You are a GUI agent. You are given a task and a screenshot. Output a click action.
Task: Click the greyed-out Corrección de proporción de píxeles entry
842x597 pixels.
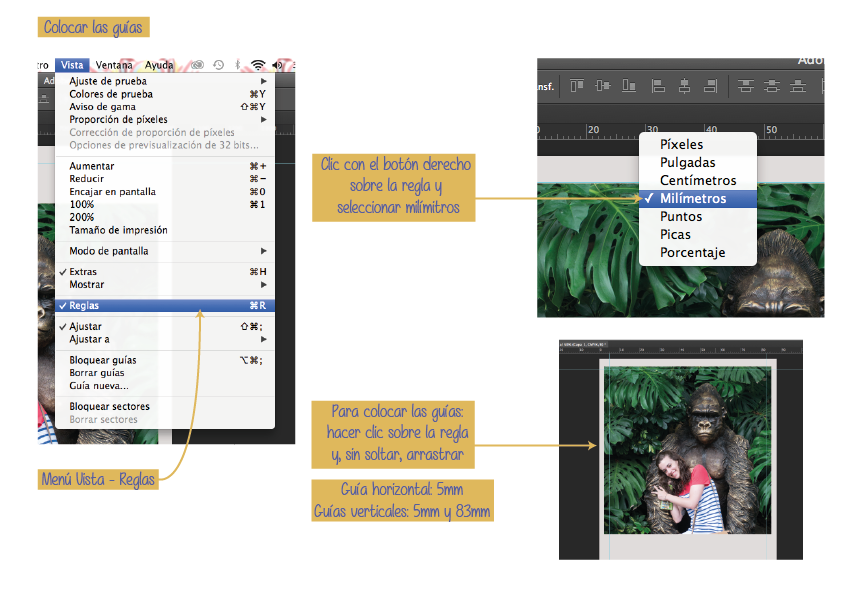pos(165,132)
